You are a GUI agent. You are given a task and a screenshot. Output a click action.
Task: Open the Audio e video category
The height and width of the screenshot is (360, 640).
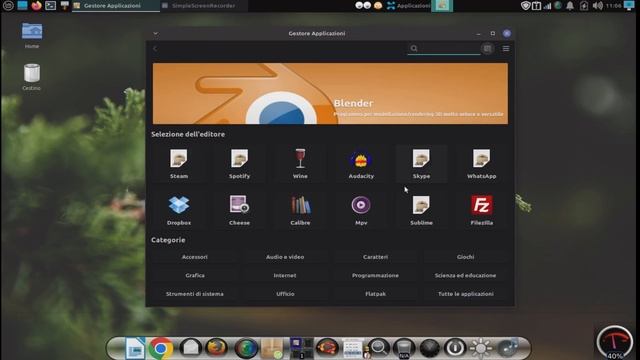(x=285, y=257)
